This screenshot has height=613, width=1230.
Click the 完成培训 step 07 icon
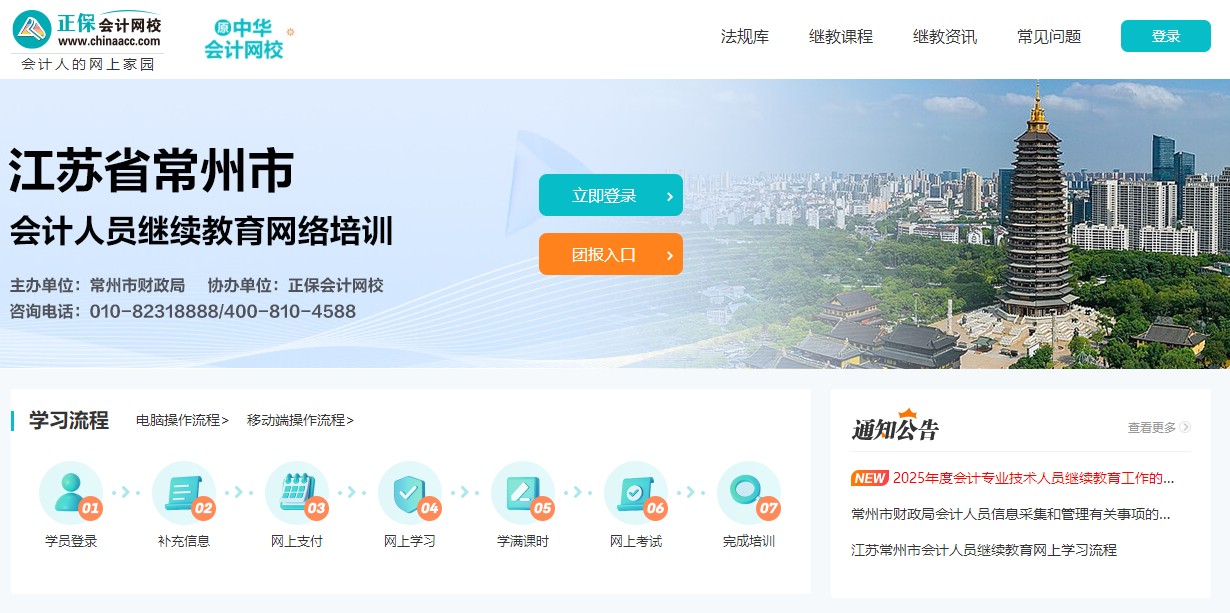pyautogui.click(x=749, y=492)
